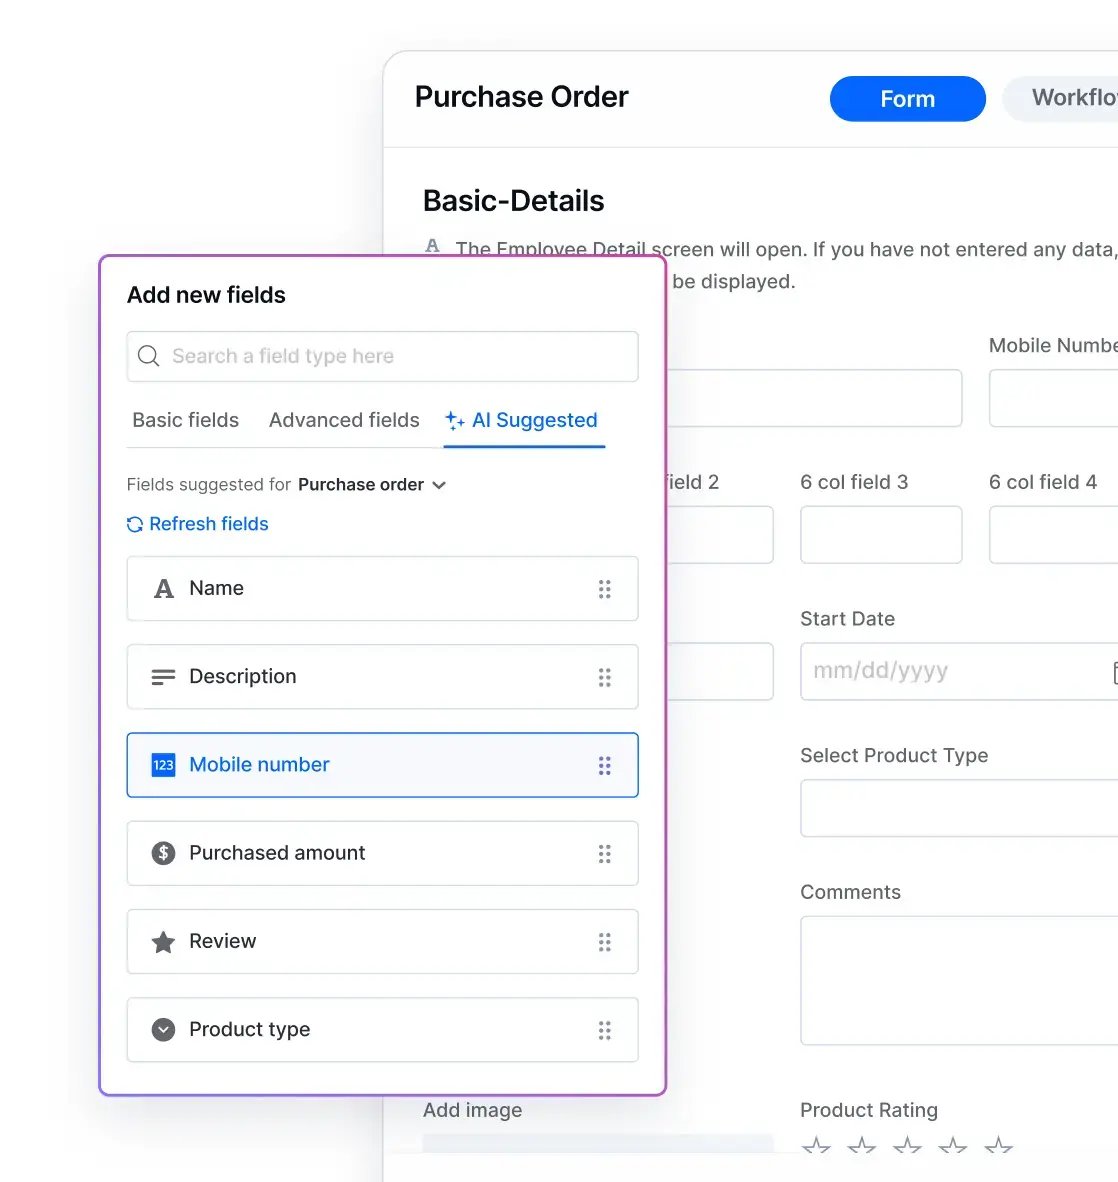1118x1182 pixels.
Task: Click the drag handle on Name field
Action: [x=604, y=589]
